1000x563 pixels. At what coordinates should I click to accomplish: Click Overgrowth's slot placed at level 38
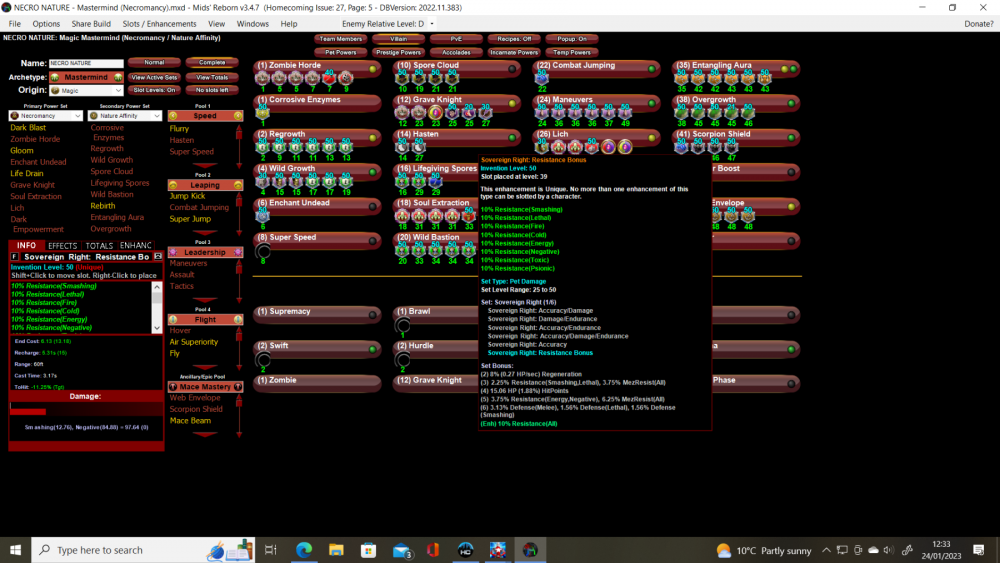pos(681,113)
